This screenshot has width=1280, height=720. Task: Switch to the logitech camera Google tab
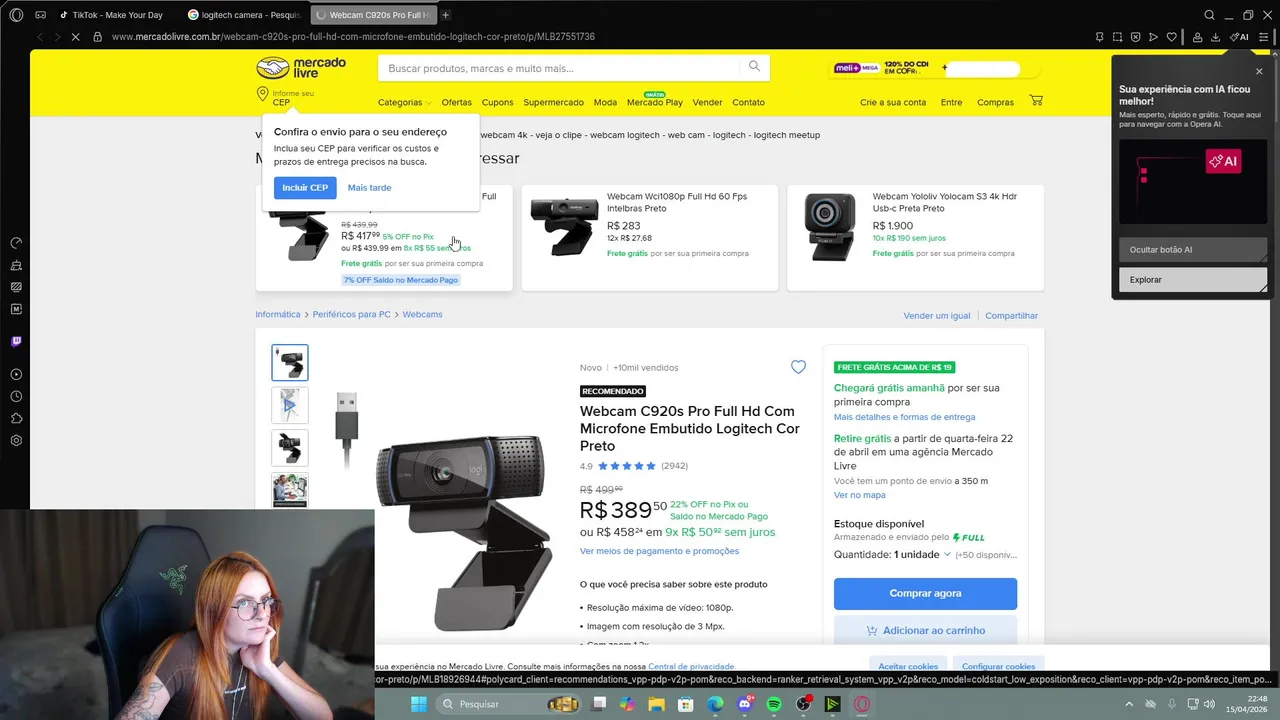(245, 15)
